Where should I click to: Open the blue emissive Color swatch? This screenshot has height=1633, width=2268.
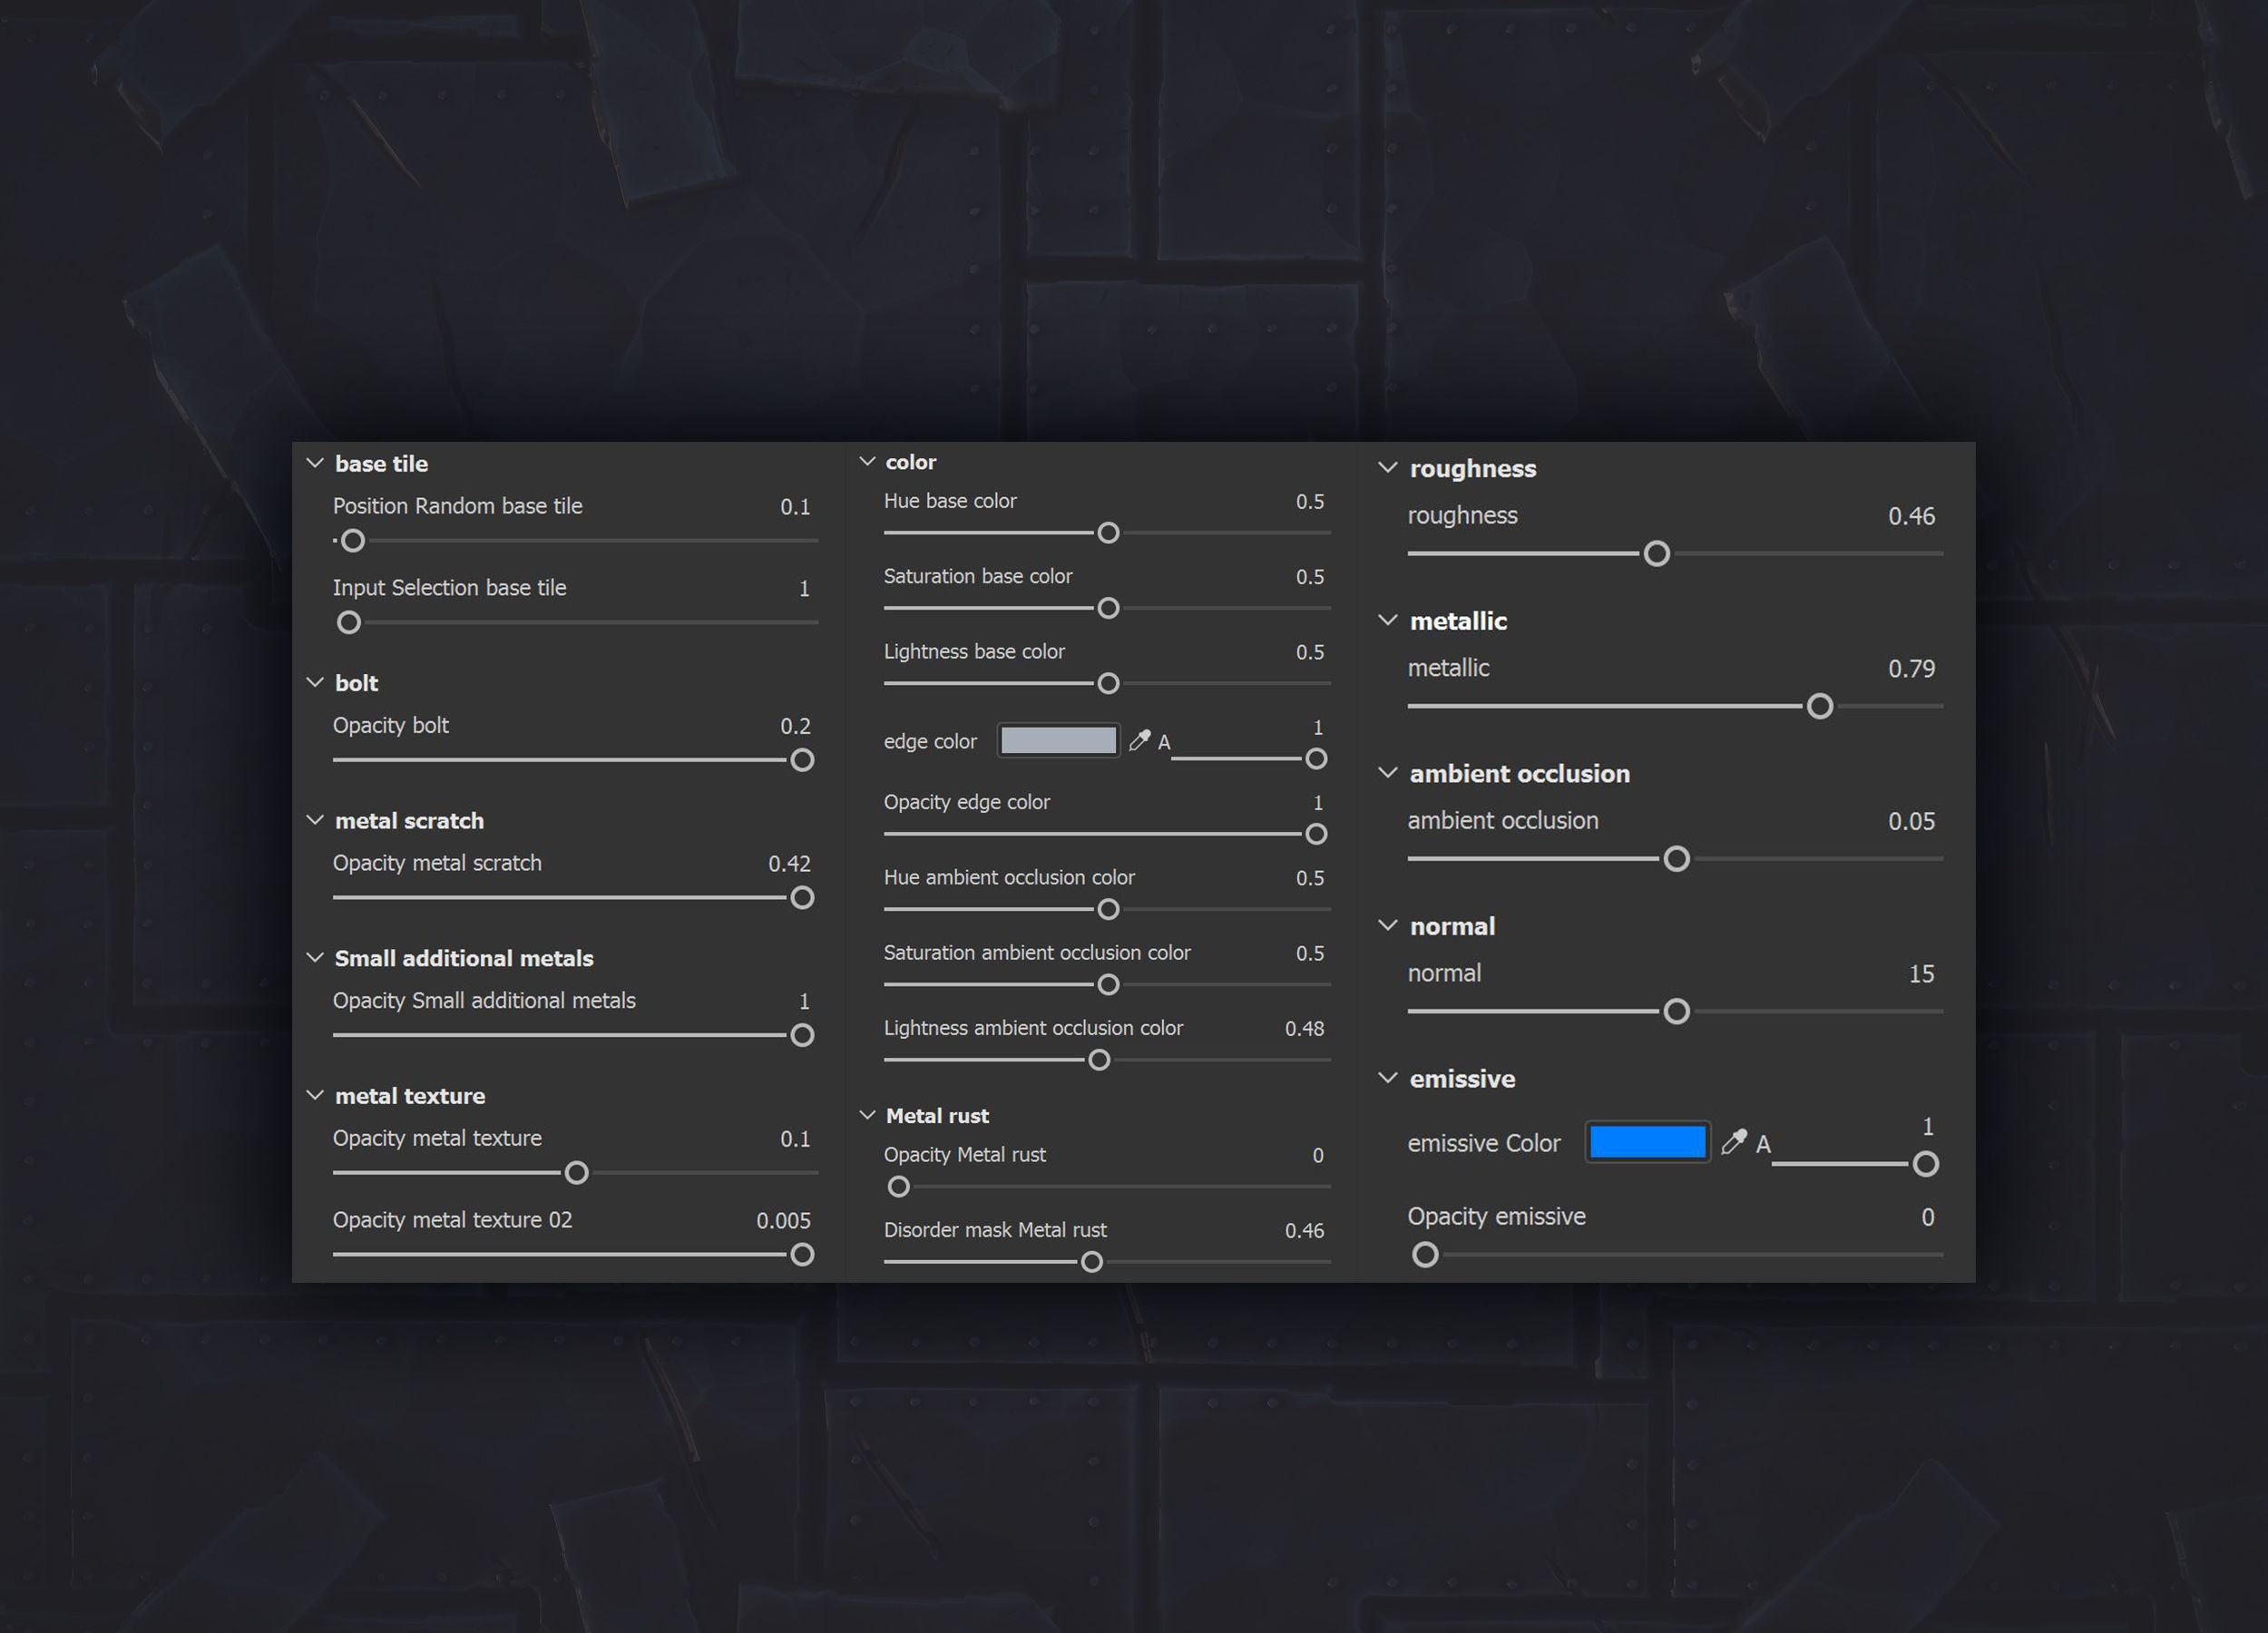(x=1647, y=1141)
